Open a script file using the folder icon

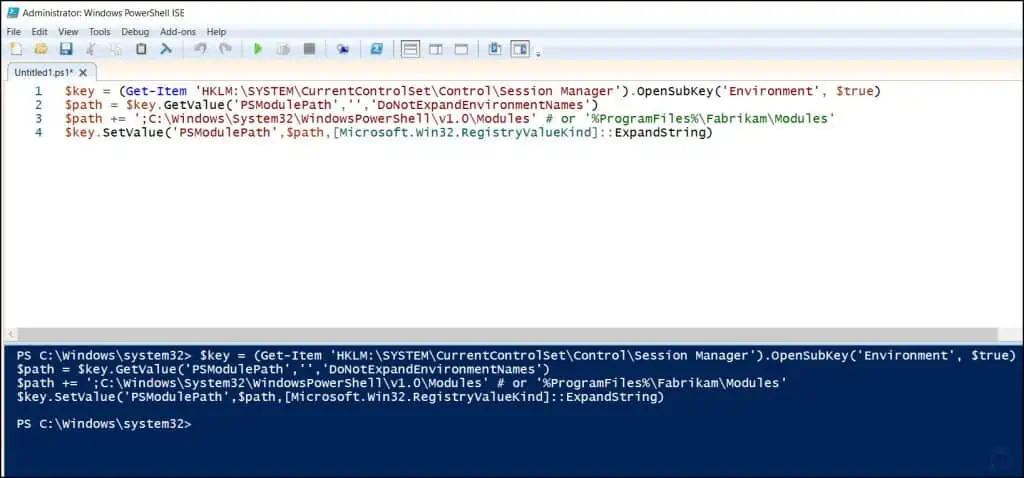41,49
